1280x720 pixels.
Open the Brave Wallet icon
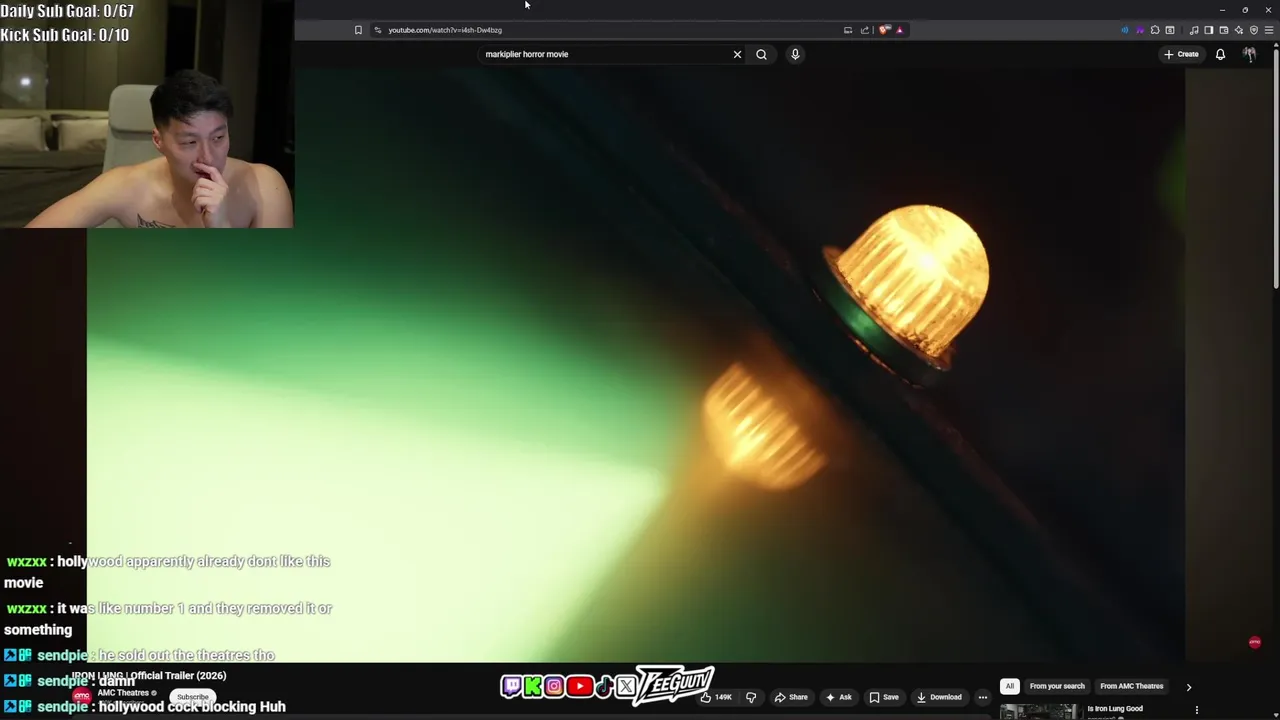(1223, 30)
